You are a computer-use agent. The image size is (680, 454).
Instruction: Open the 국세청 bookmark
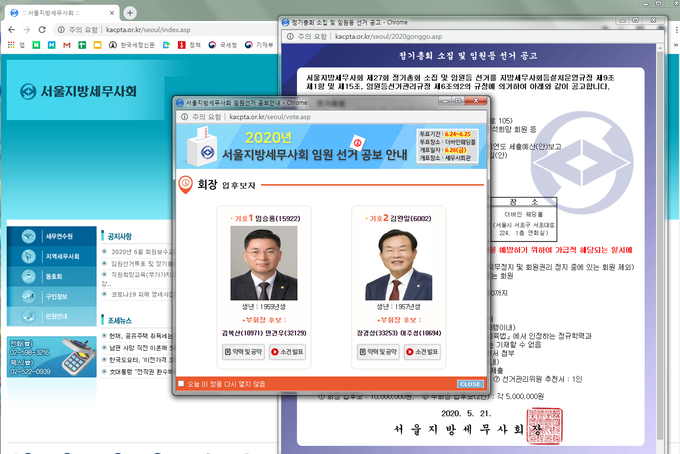point(222,45)
